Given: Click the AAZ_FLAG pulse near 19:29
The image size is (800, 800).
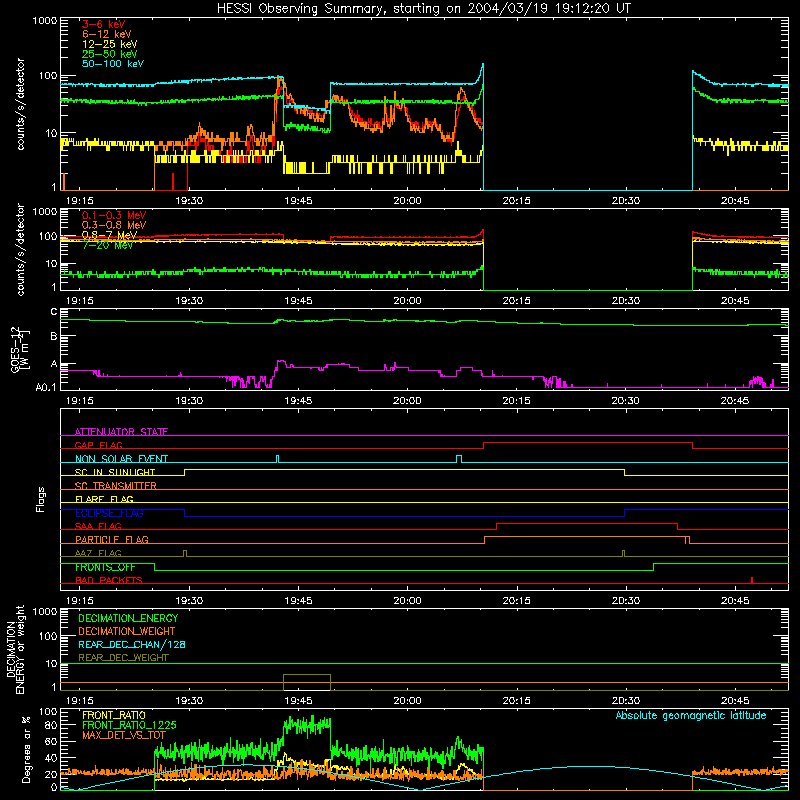Looking at the screenshot, I should coord(185,553).
